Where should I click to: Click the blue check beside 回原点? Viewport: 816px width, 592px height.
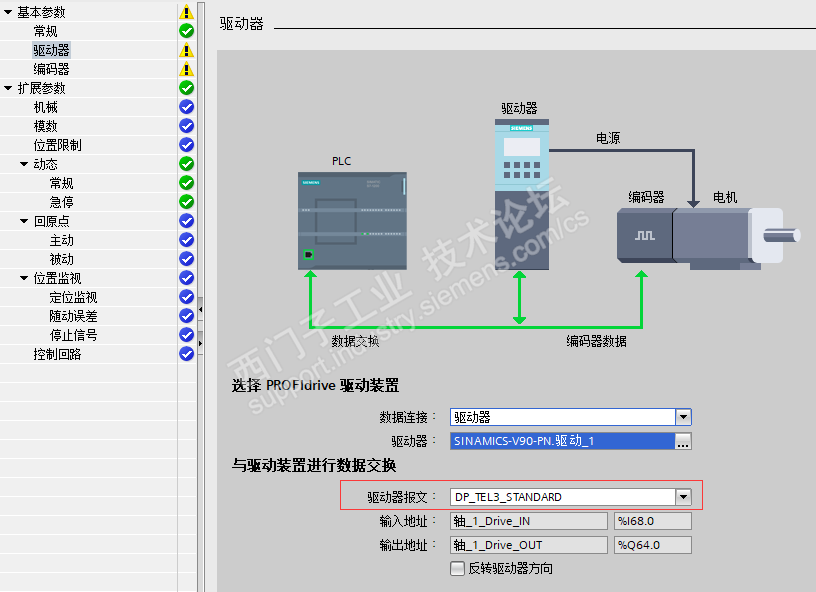[186, 221]
